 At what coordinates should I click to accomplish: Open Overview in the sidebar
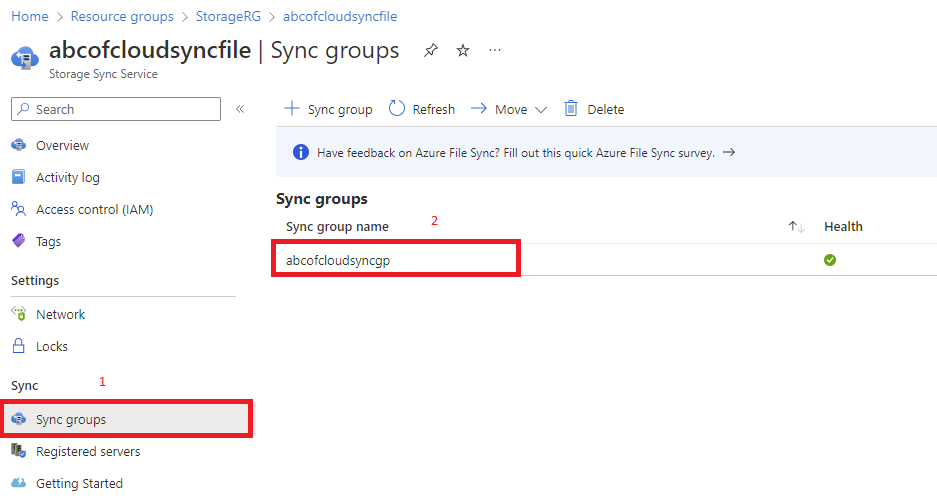(x=62, y=145)
